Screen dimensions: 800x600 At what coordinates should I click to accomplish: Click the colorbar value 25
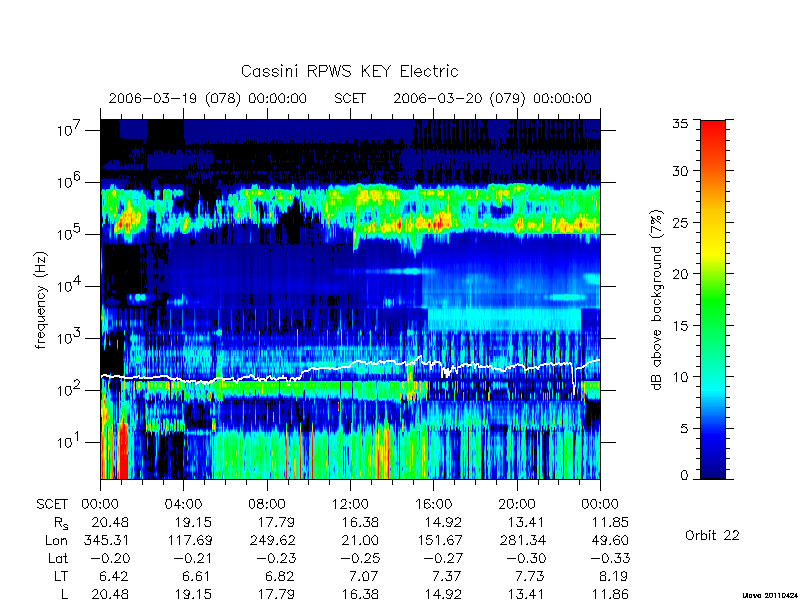(680, 222)
